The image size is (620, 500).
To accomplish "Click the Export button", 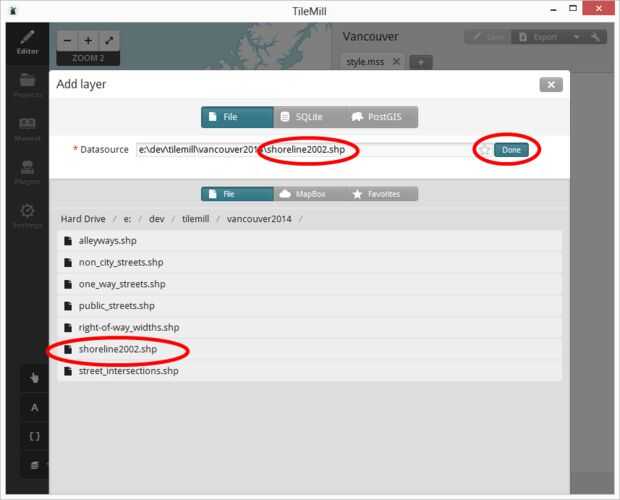I will [539, 37].
